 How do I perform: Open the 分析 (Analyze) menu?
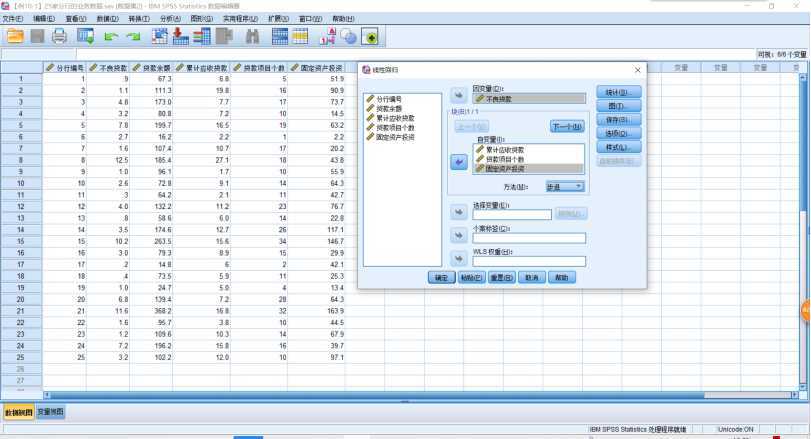point(170,19)
